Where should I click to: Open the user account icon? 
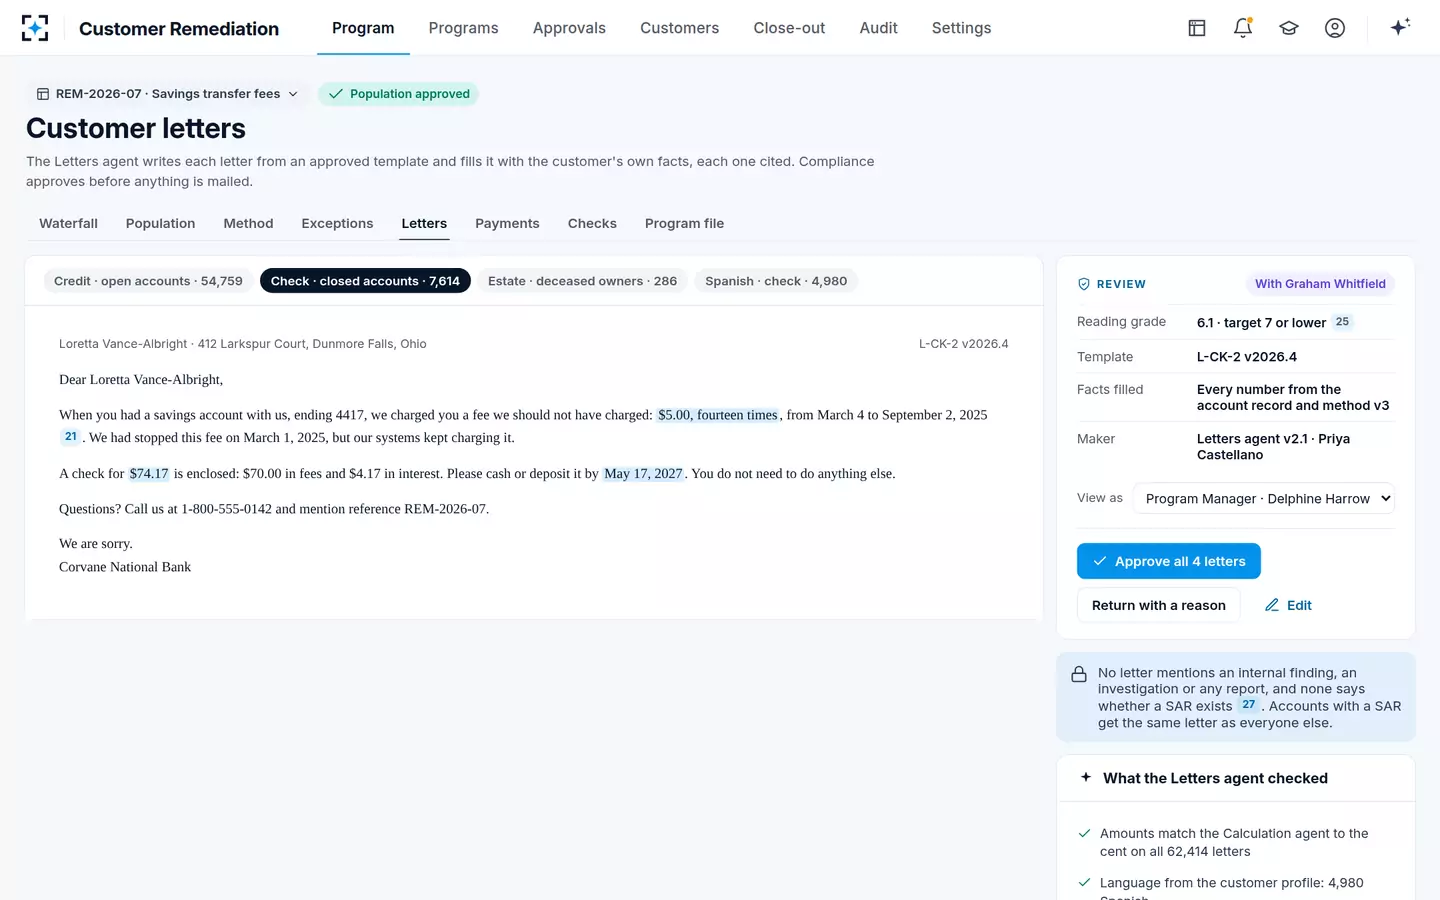pyautogui.click(x=1335, y=28)
